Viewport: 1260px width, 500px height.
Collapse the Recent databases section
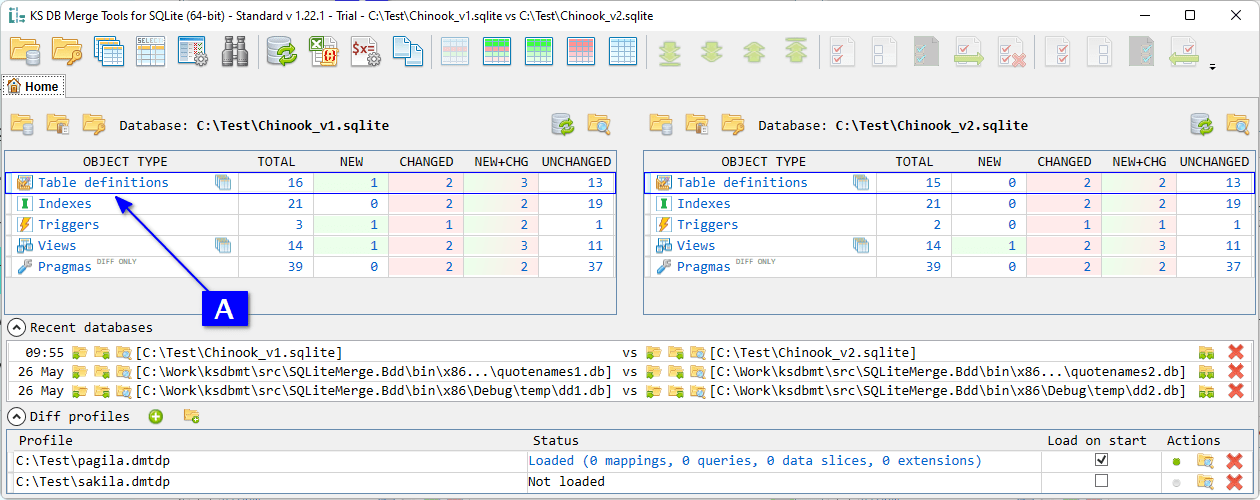[x=17, y=327]
